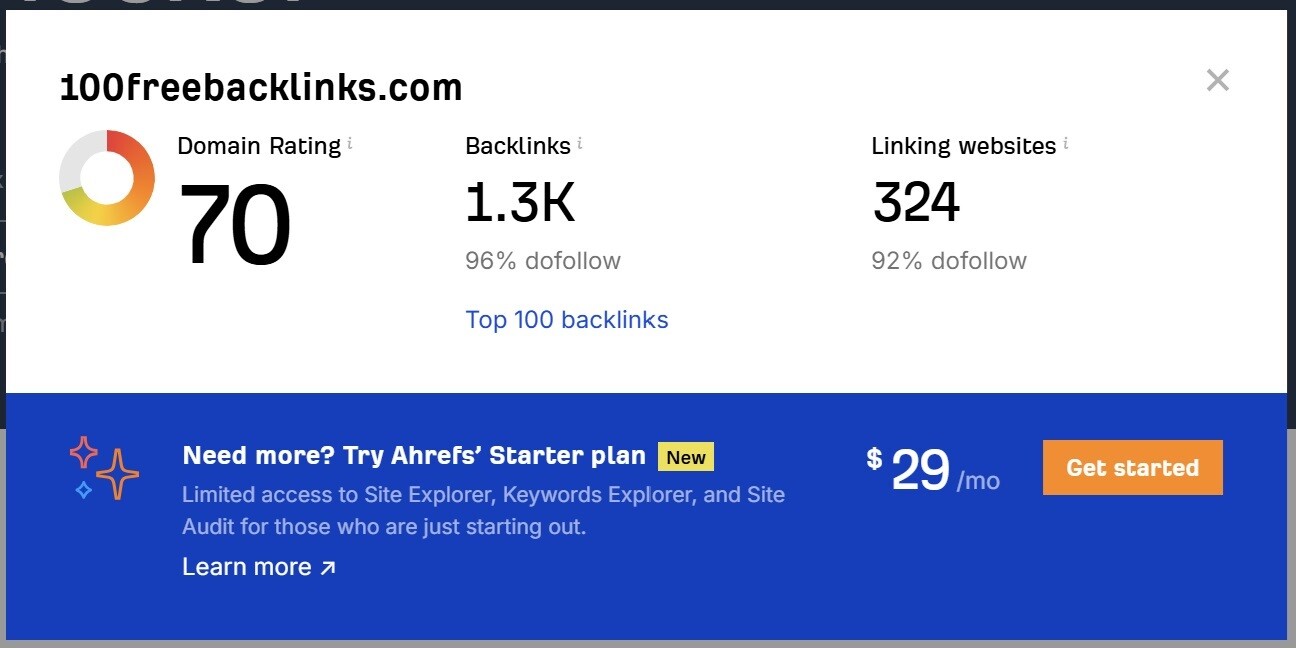
Task: Select the 324 linking websites count
Action: click(916, 202)
